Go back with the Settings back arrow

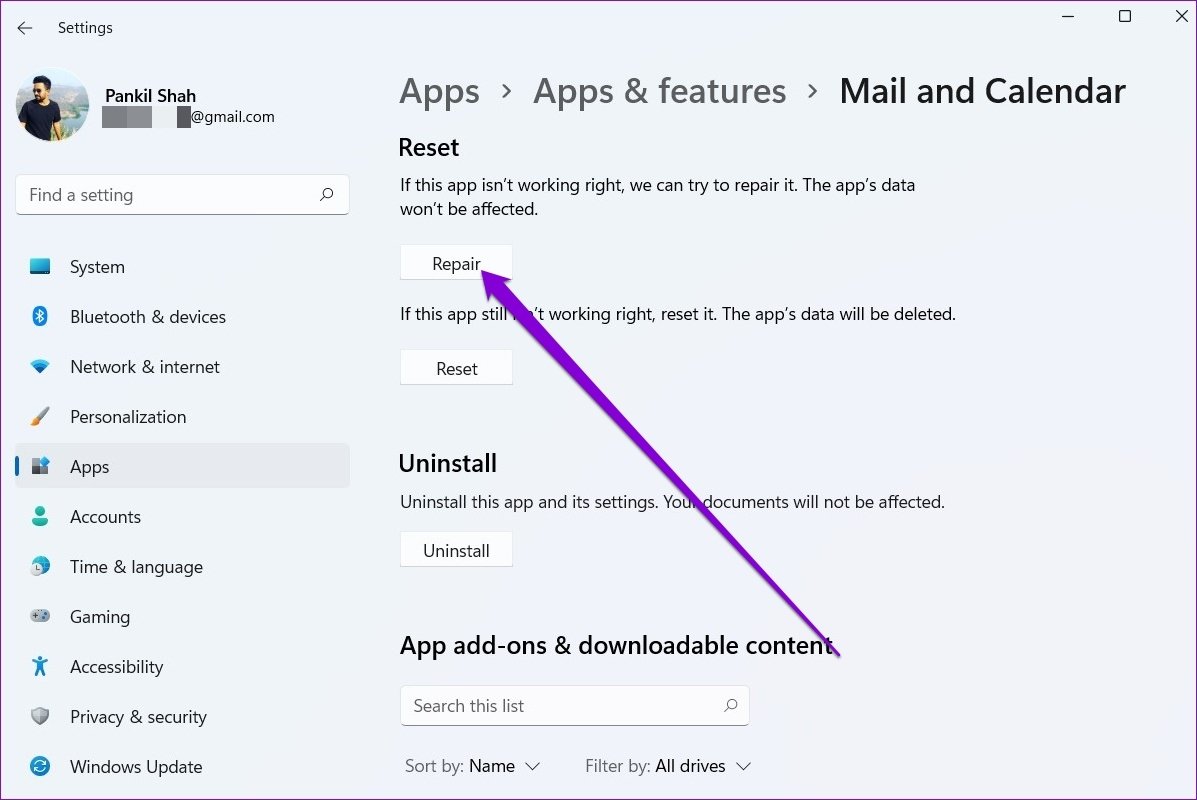point(25,28)
